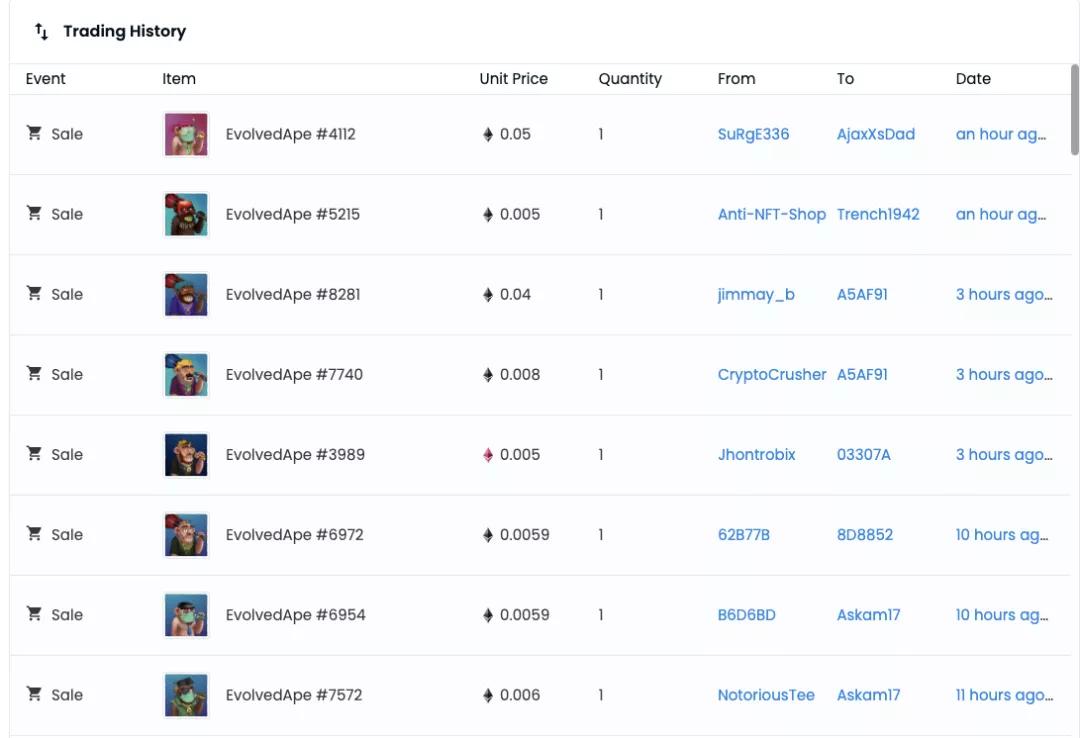Screen dimensions: 1080x738
Task: Go to the NotoriousTee profile
Action: tap(766, 694)
